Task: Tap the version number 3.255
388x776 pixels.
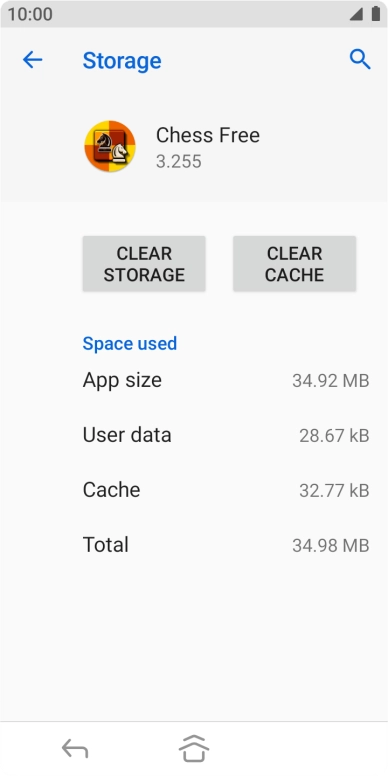Action: (x=179, y=161)
